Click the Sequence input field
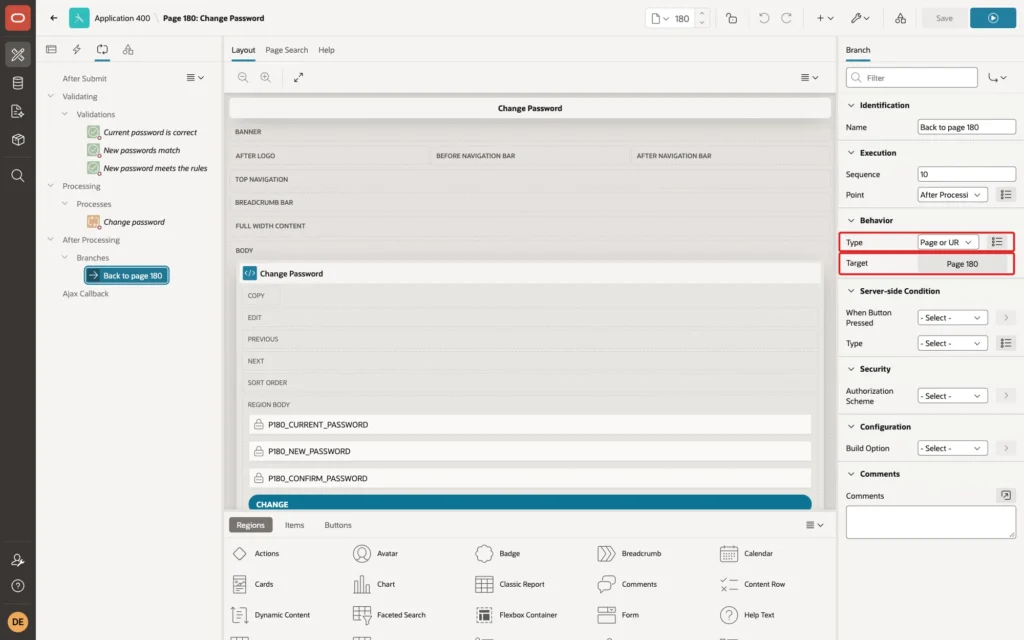Image resolution: width=1024 pixels, height=640 pixels. (967, 174)
